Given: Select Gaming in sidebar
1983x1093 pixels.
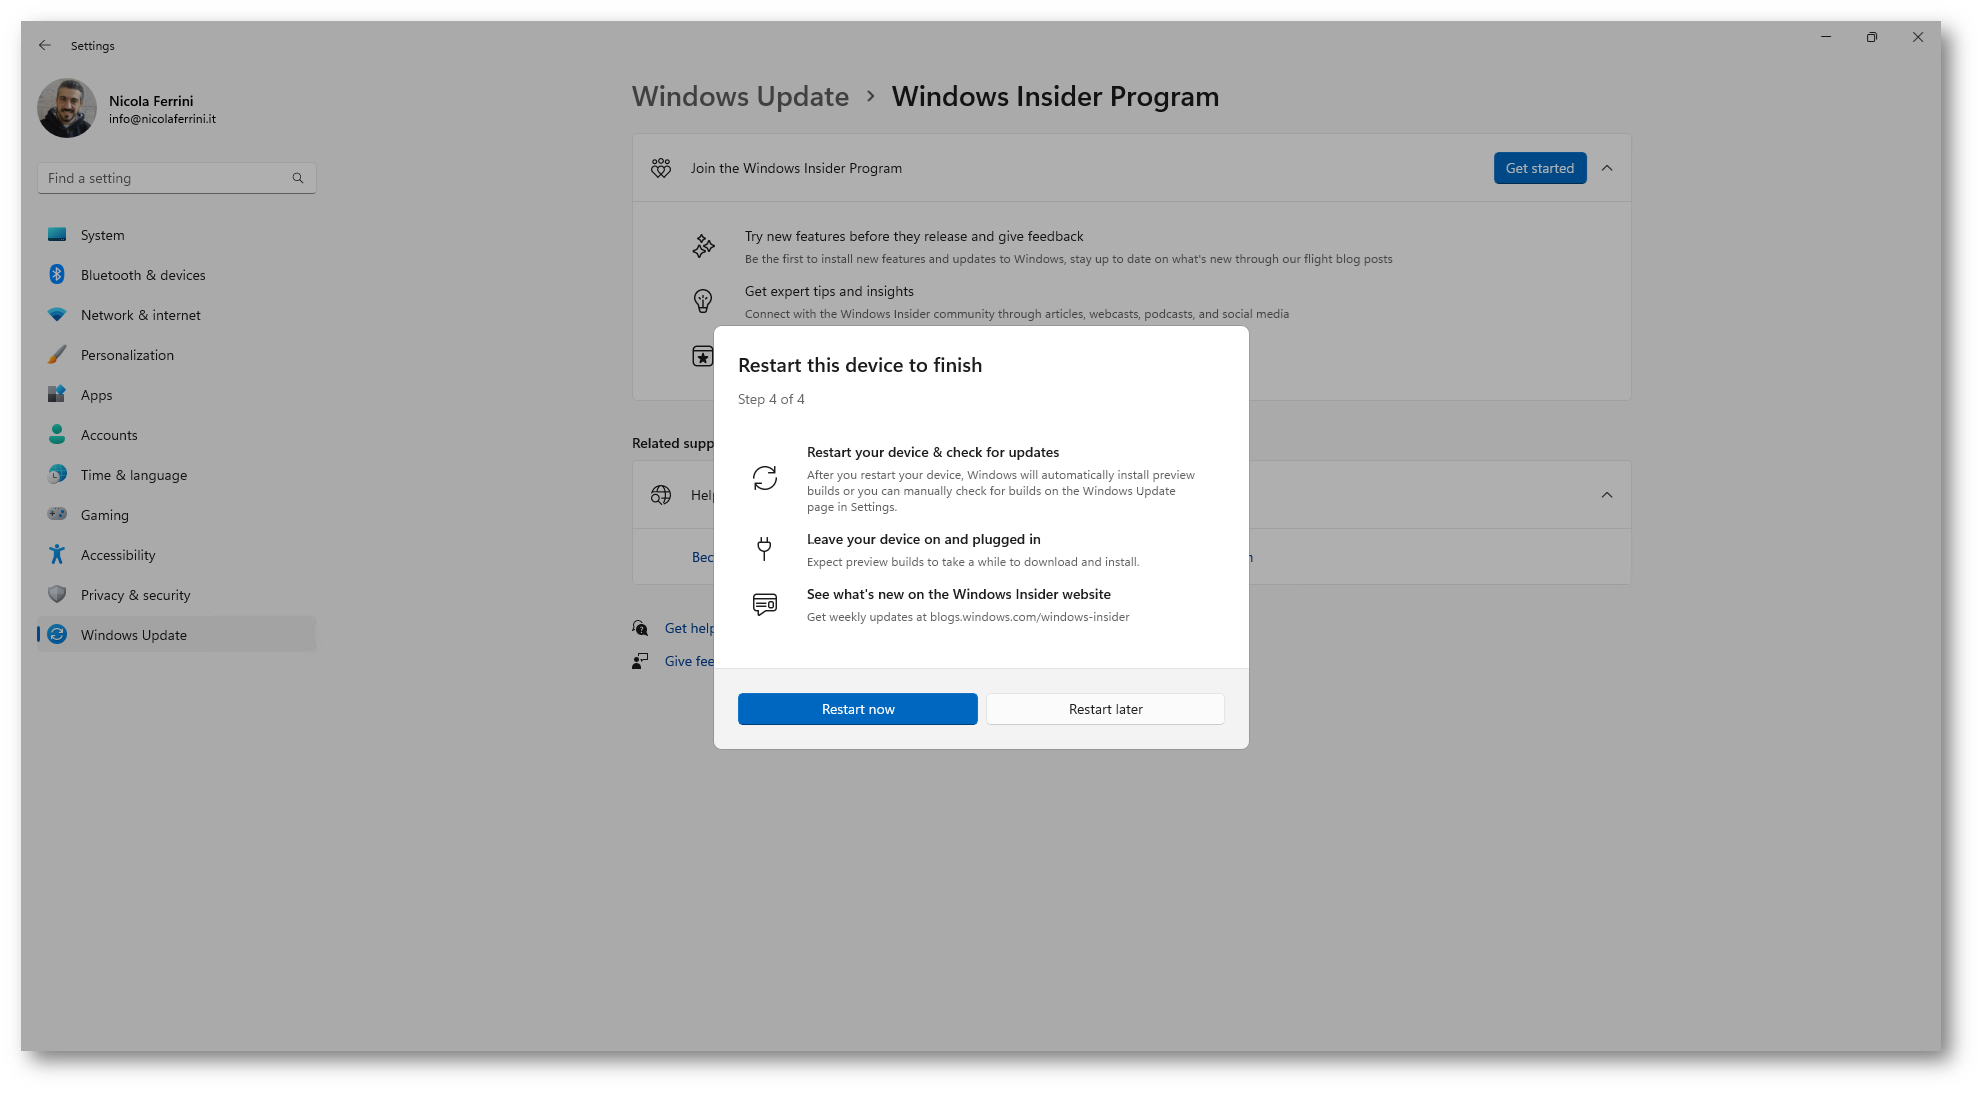Looking at the screenshot, I should pos(177,515).
